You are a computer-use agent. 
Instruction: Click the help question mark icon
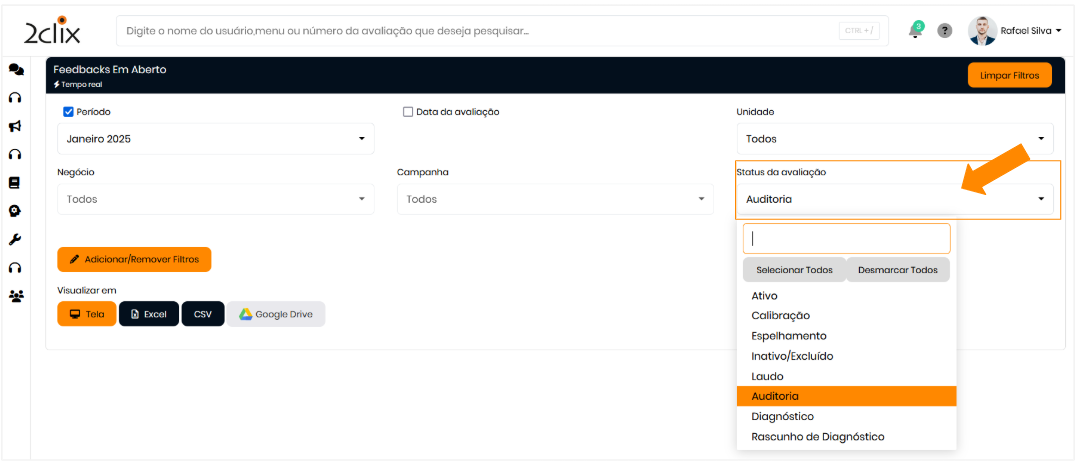point(944,31)
